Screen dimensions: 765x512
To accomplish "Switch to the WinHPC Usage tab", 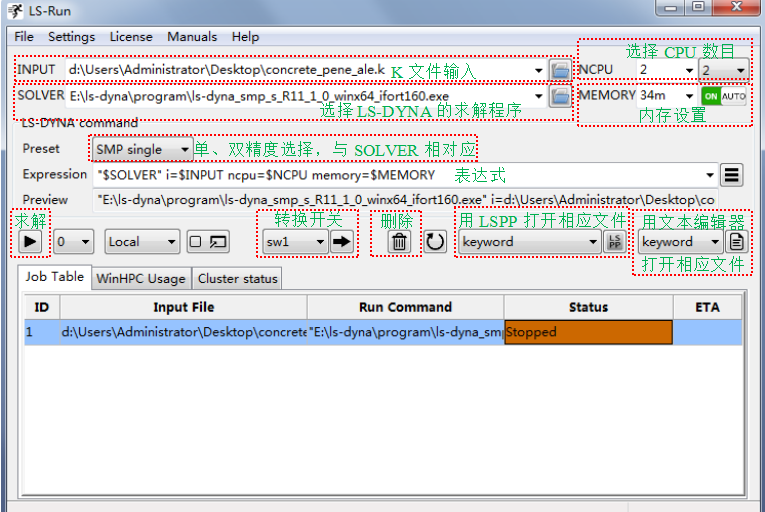I will 140,279.
